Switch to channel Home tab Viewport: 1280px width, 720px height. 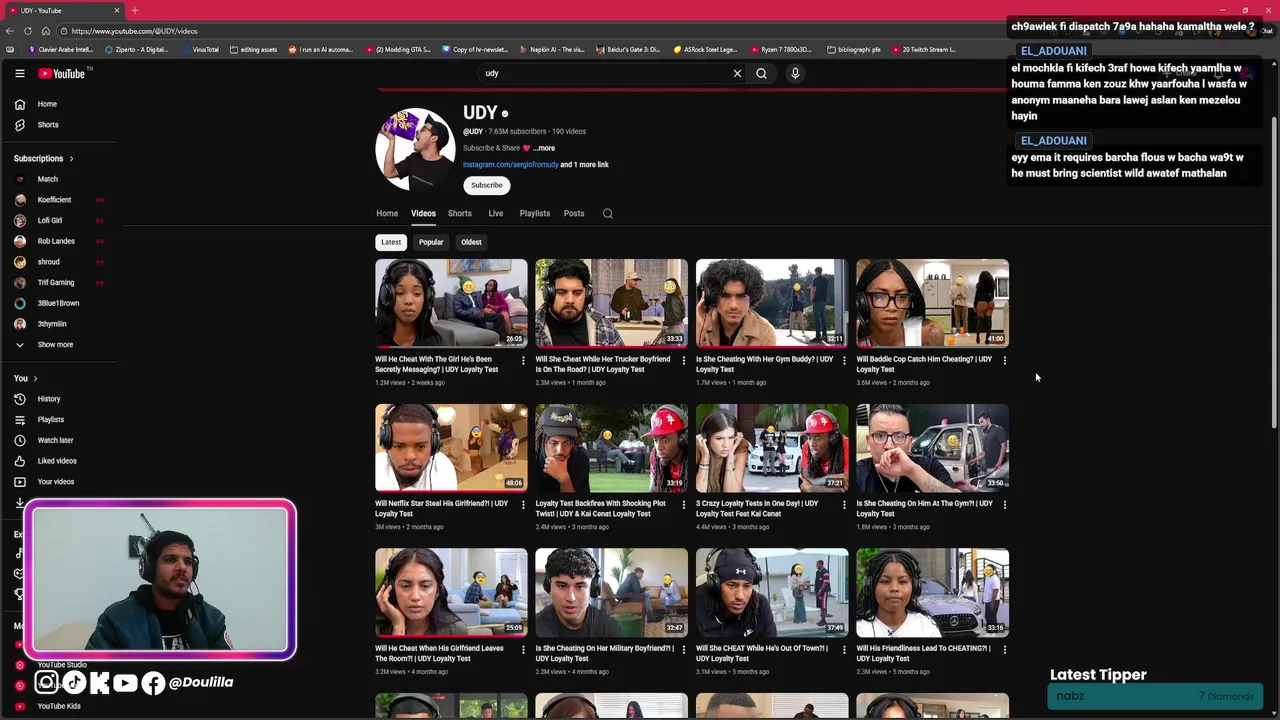[387, 213]
